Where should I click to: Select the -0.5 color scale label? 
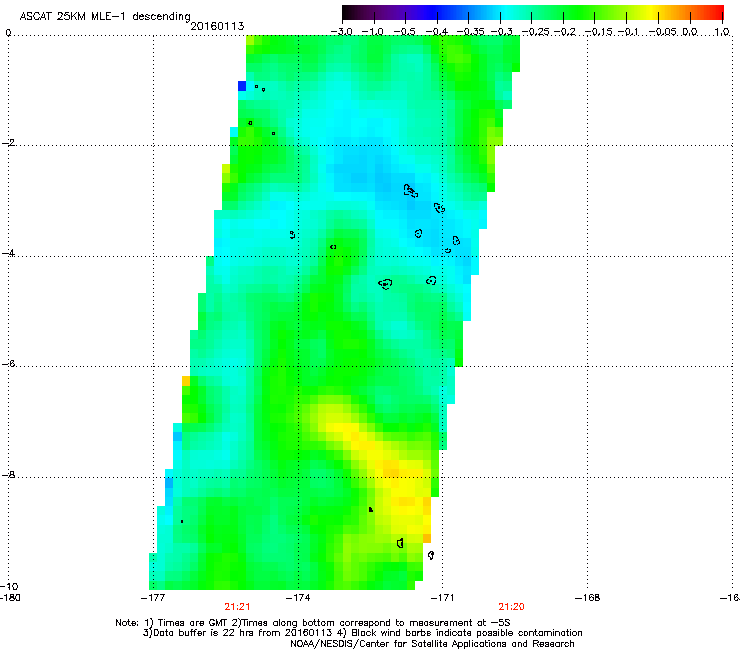404,32
